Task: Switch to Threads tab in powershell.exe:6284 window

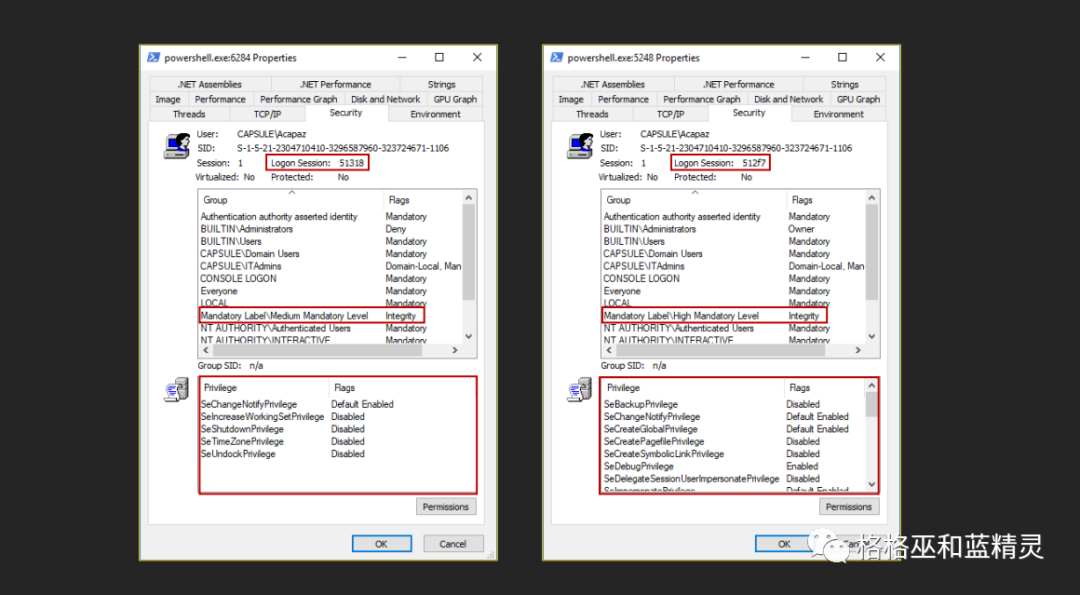Action: (189, 114)
